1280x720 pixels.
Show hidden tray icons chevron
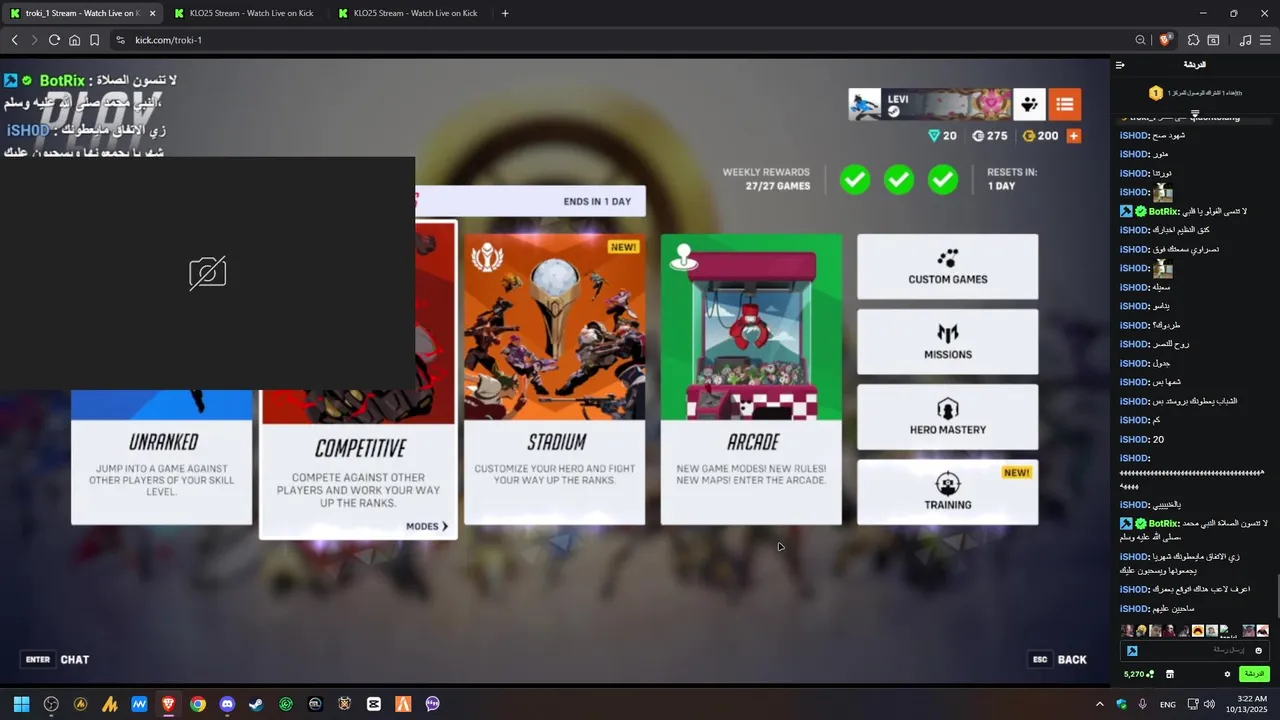tap(1099, 704)
